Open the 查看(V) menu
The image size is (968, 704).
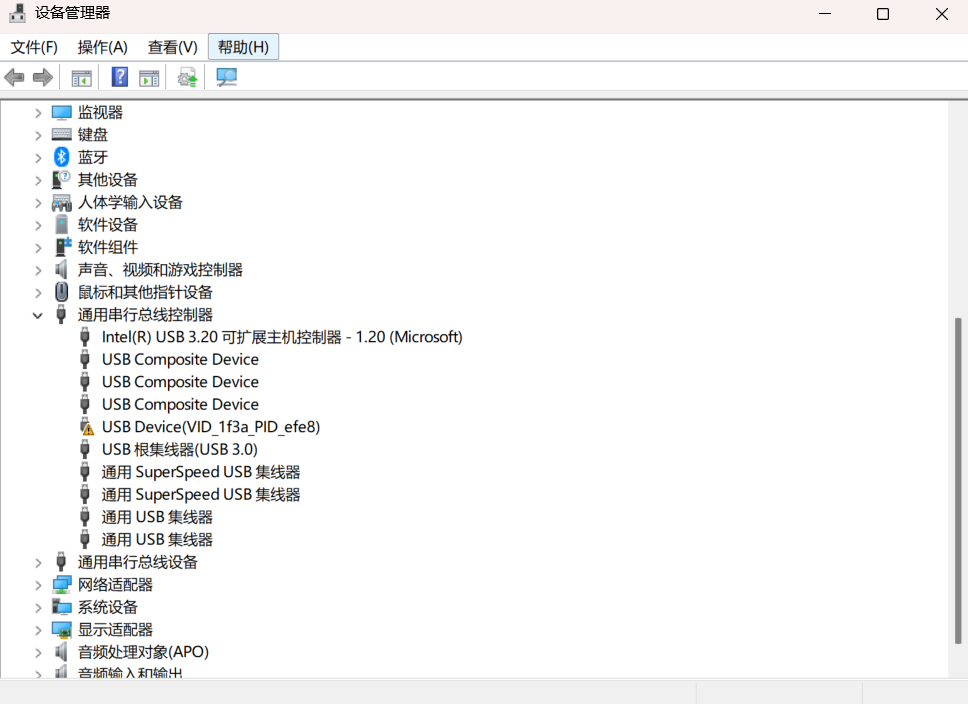(173, 47)
